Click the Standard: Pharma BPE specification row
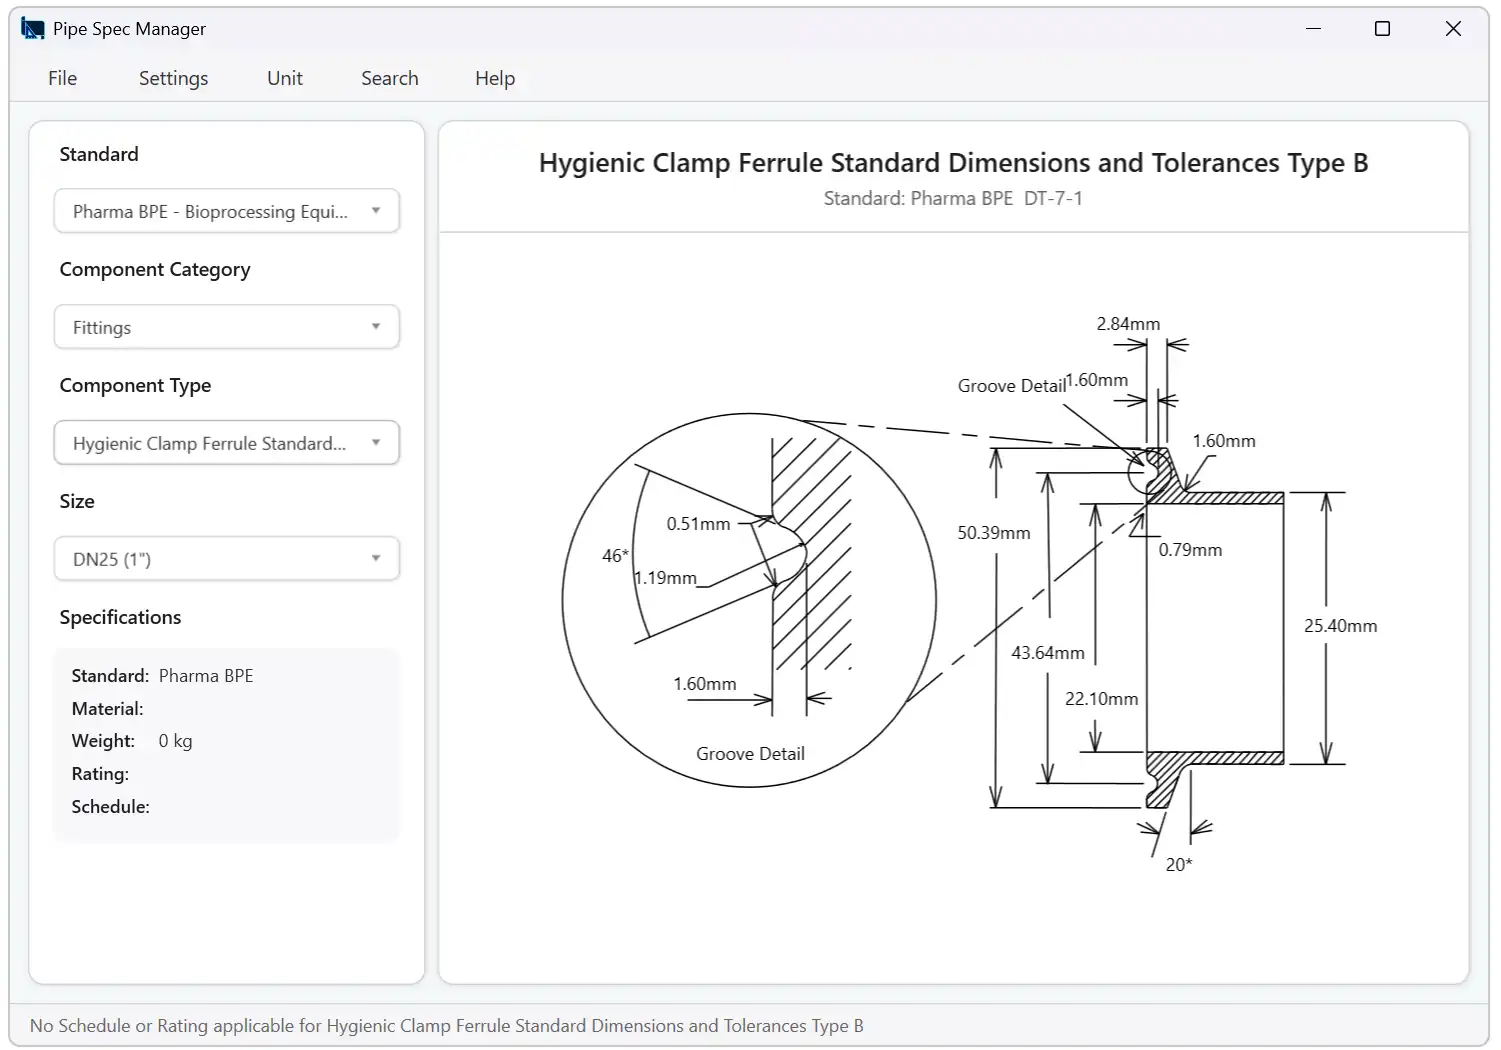Image resolution: width=1501 pixels, height=1050 pixels. click(x=162, y=676)
